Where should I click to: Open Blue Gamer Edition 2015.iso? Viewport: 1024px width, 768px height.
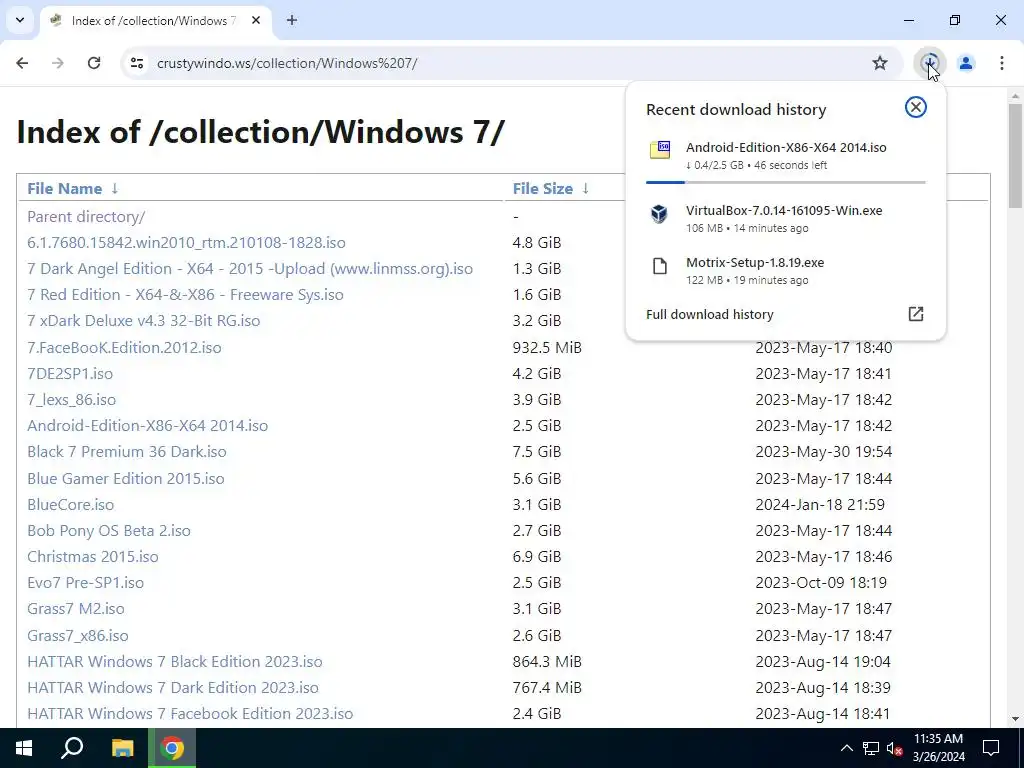click(125, 479)
